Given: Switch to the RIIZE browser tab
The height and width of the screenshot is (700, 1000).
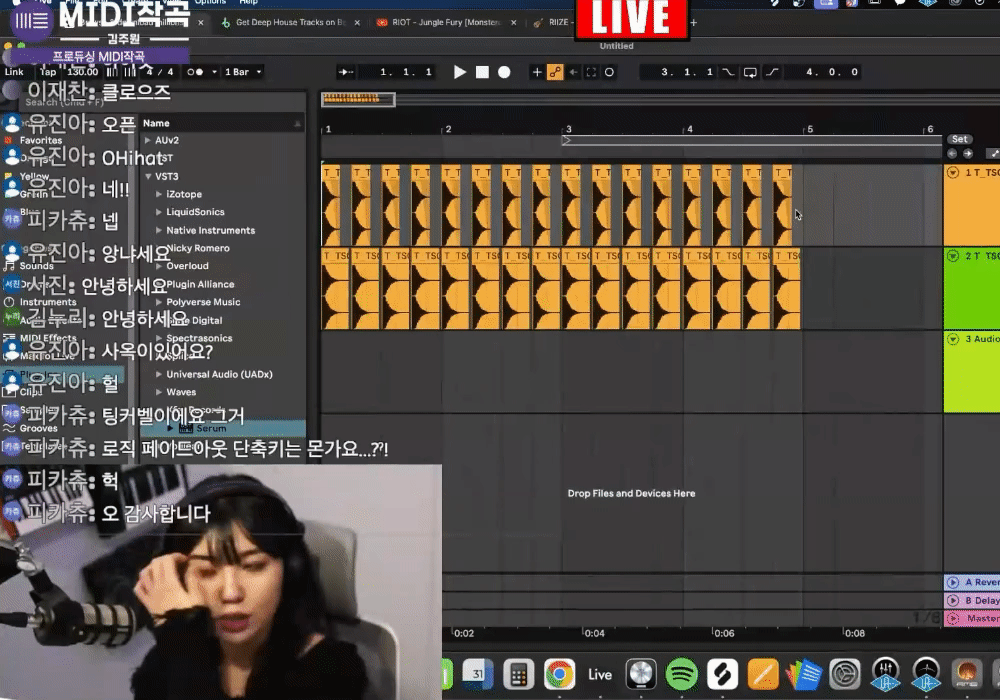Looking at the screenshot, I should (x=552, y=22).
